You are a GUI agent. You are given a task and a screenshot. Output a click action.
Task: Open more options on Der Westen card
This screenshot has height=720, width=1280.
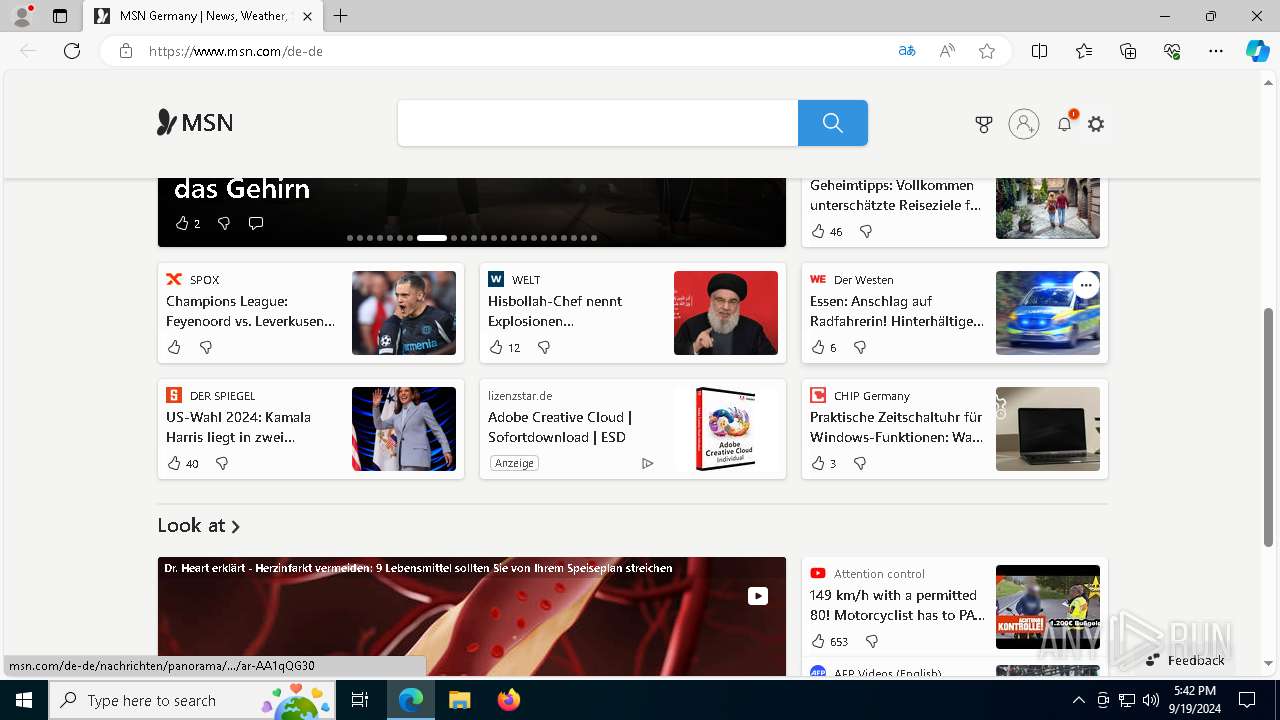coord(1085,286)
